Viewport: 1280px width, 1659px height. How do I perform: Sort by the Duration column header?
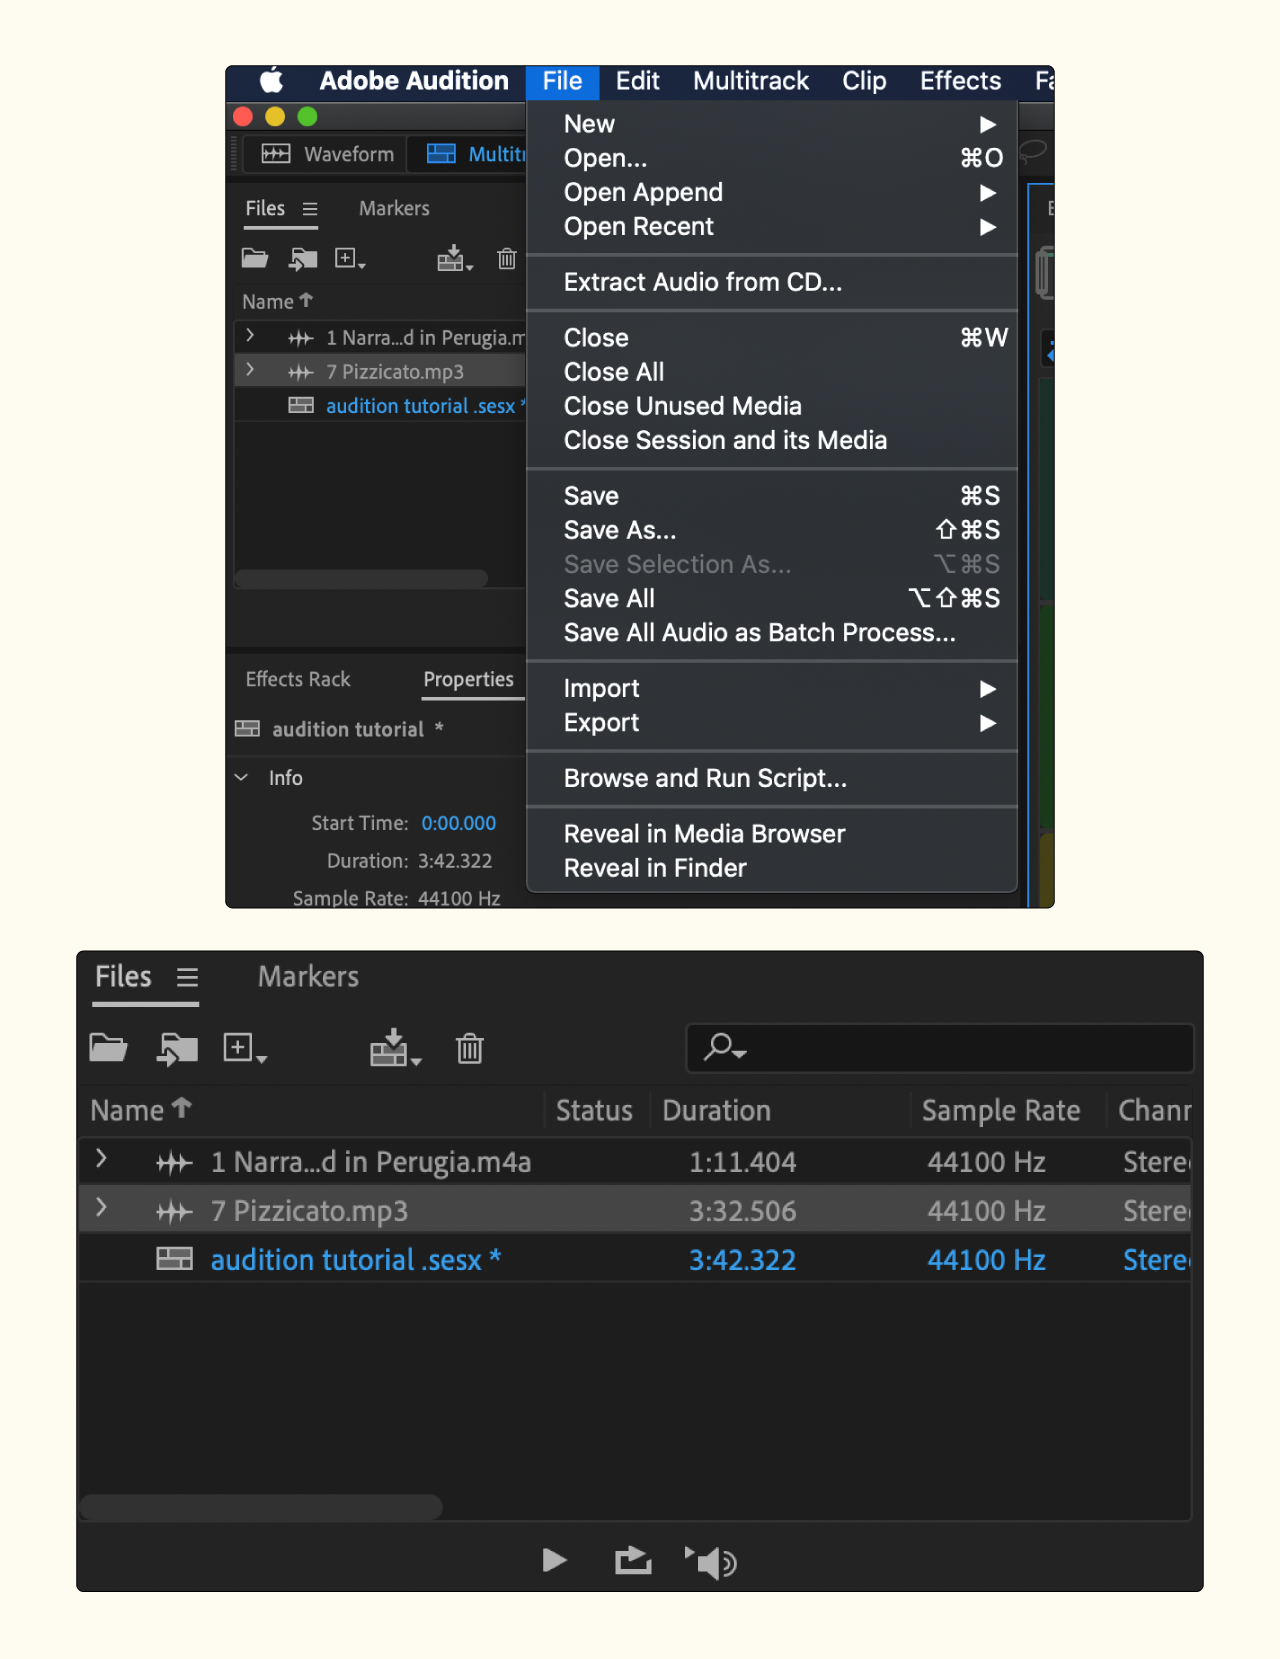click(716, 1110)
